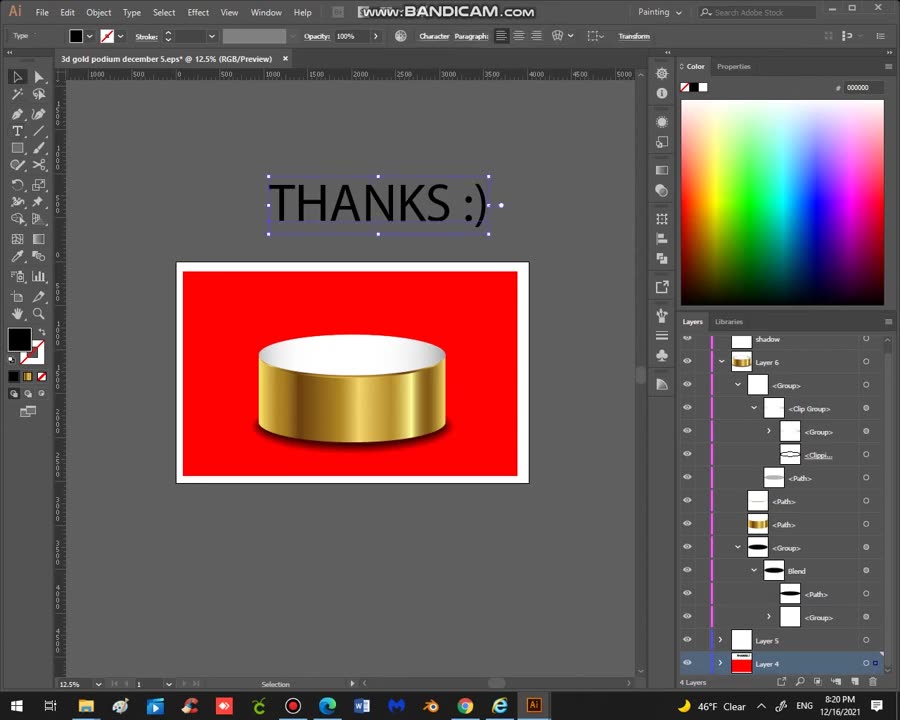This screenshot has width=900, height=720.
Task: Select the Mesh tool
Action: pyautogui.click(x=17, y=239)
